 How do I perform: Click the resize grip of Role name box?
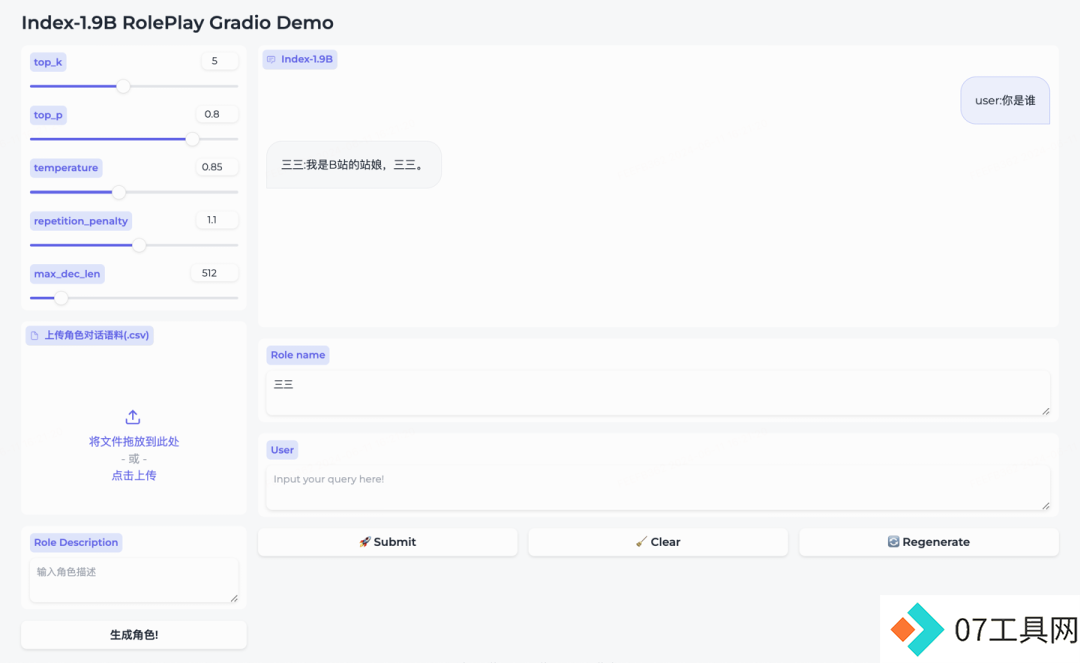[x=1046, y=411]
